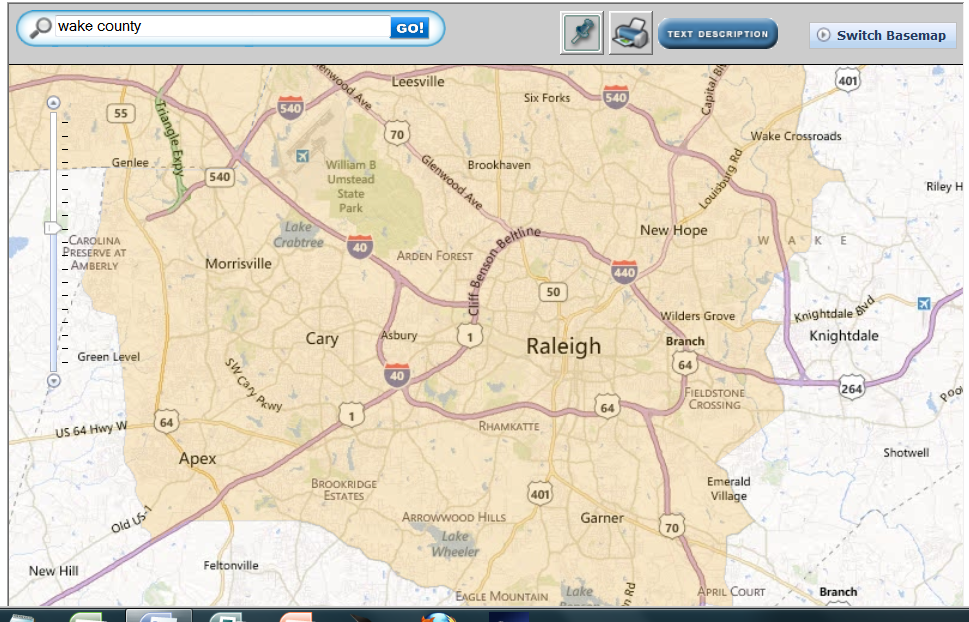
Task: Click the Interstate 440 shield on map
Action: (624, 270)
